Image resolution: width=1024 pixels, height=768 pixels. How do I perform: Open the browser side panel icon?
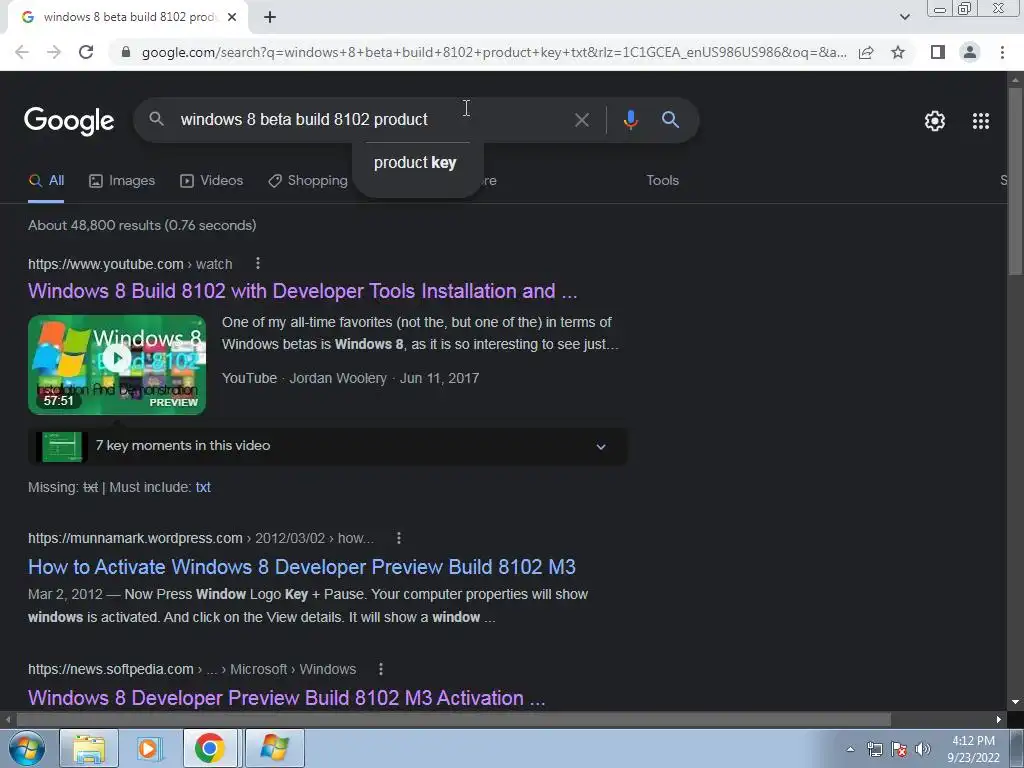pos(938,52)
